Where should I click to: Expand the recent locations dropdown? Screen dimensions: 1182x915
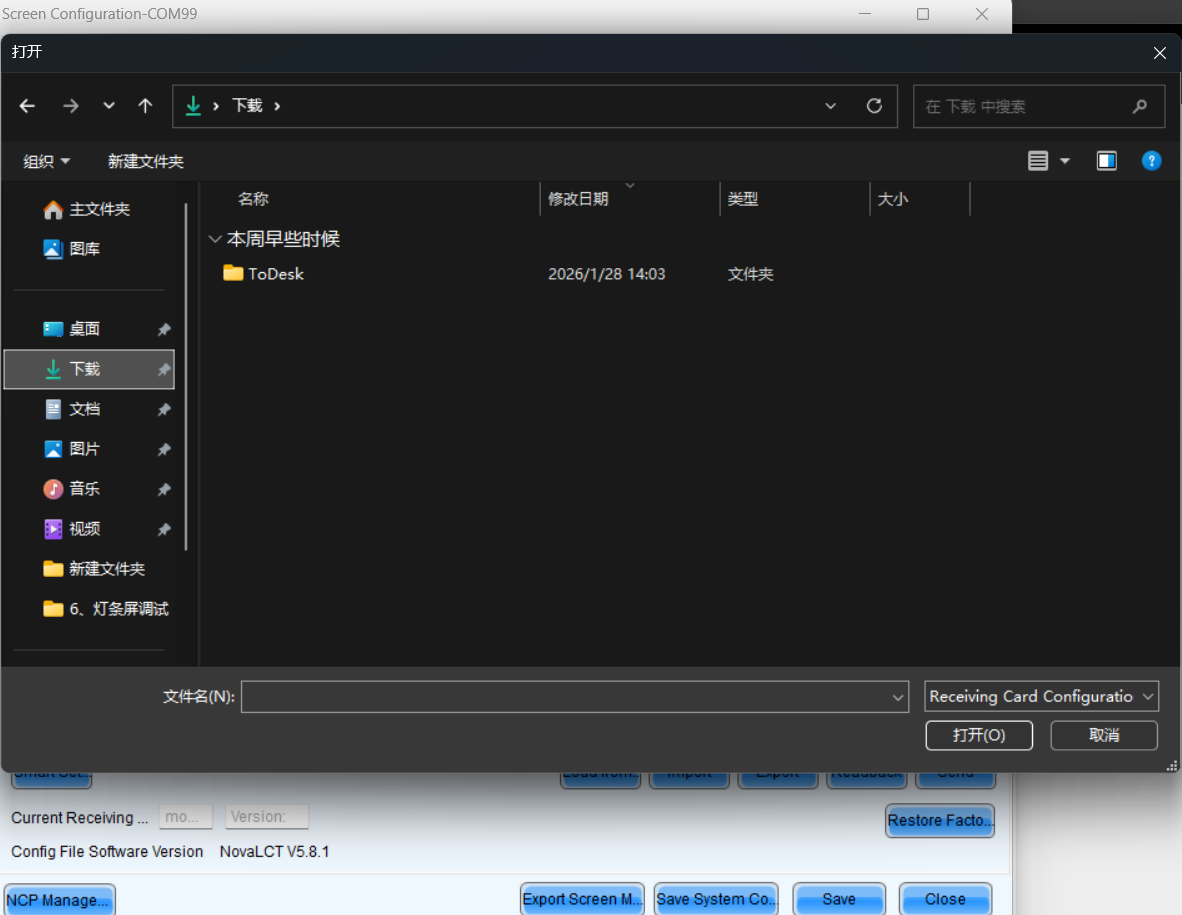click(x=109, y=106)
